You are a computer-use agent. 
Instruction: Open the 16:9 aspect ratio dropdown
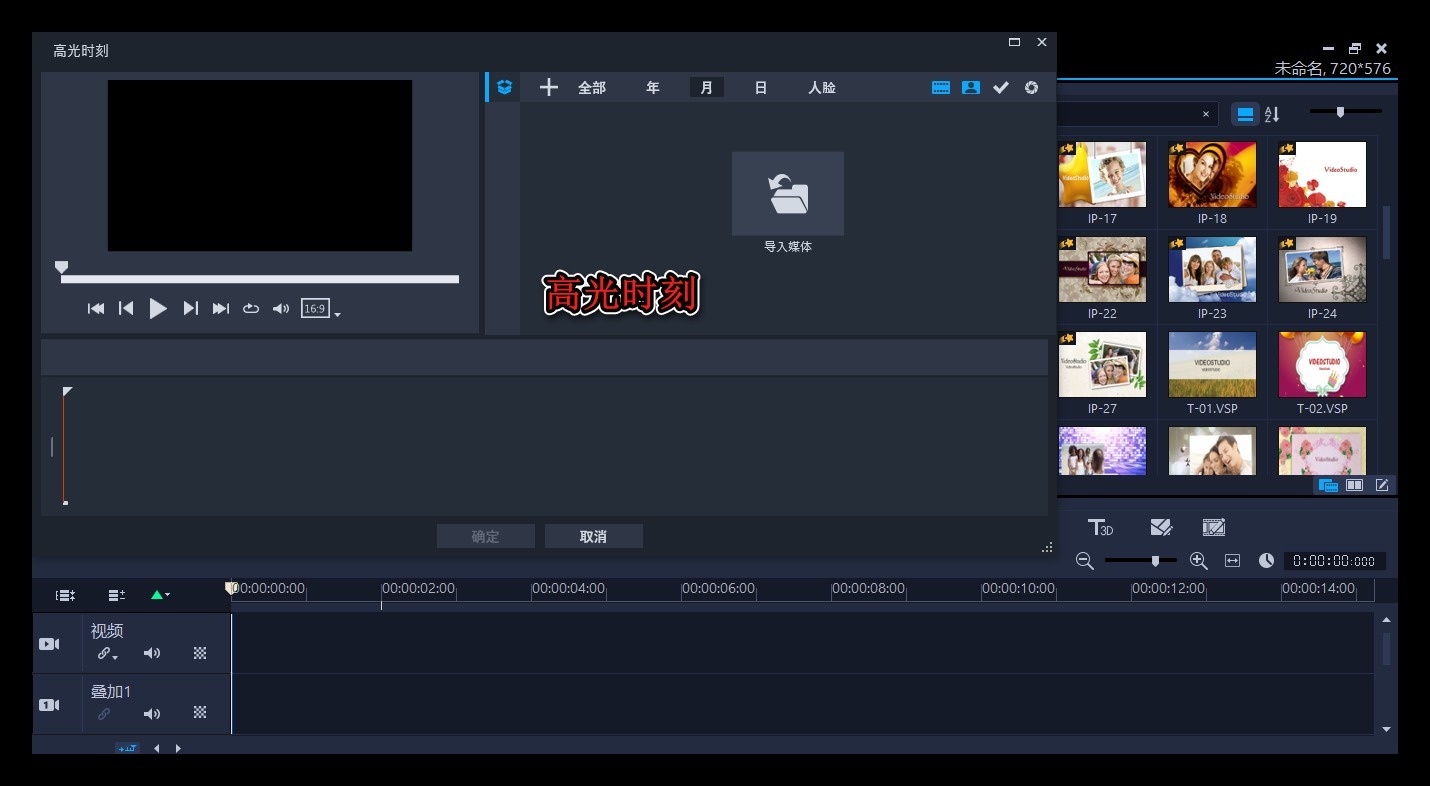point(321,309)
